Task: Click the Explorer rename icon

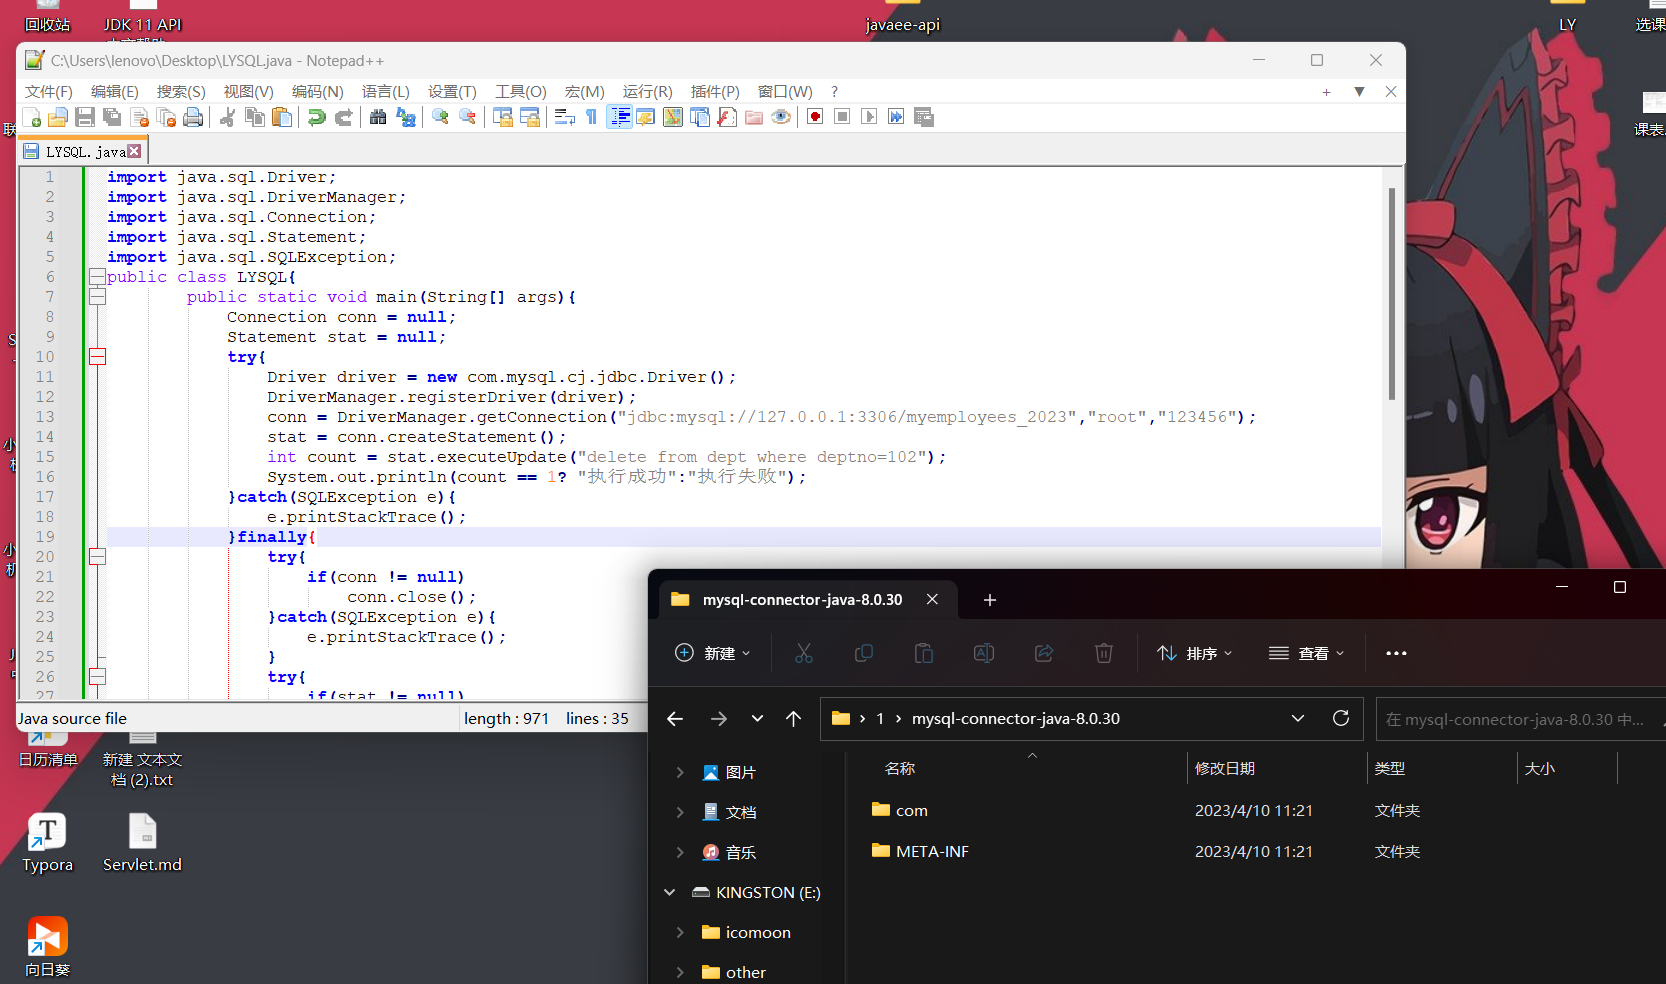Action: tap(984, 653)
